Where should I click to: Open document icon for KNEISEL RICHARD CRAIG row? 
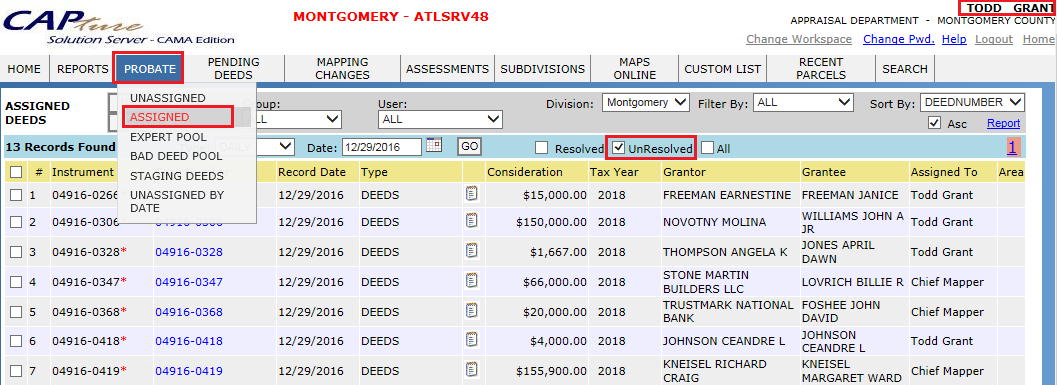pyautogui.click(x=472, y=369)
